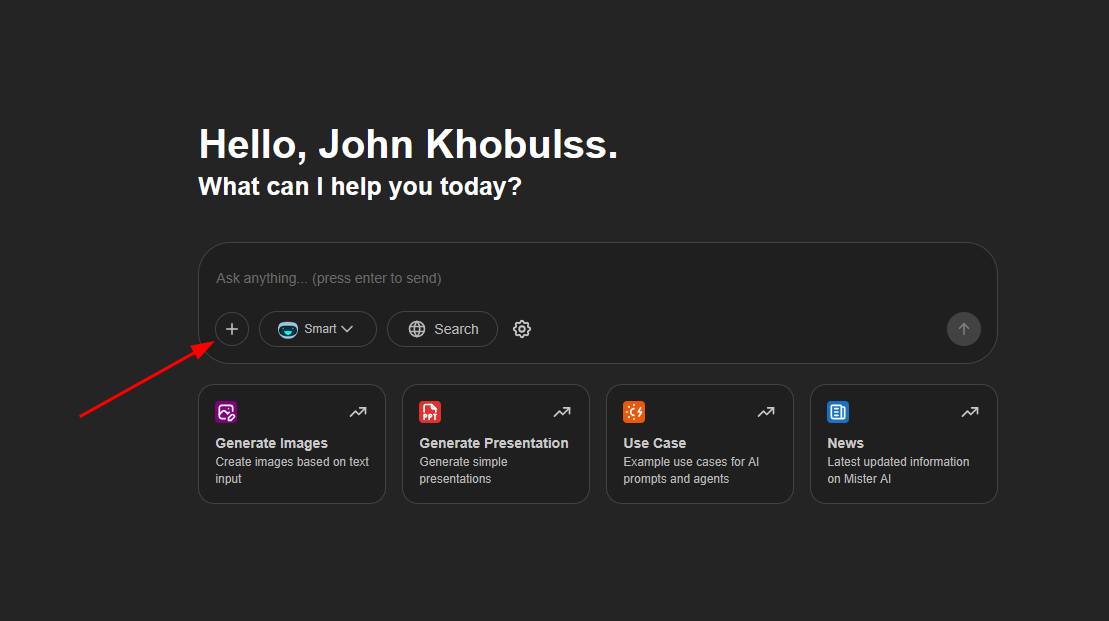Click trending arrow on News card
This screenshot has width=1109, height=621.
tap(970, 412)
